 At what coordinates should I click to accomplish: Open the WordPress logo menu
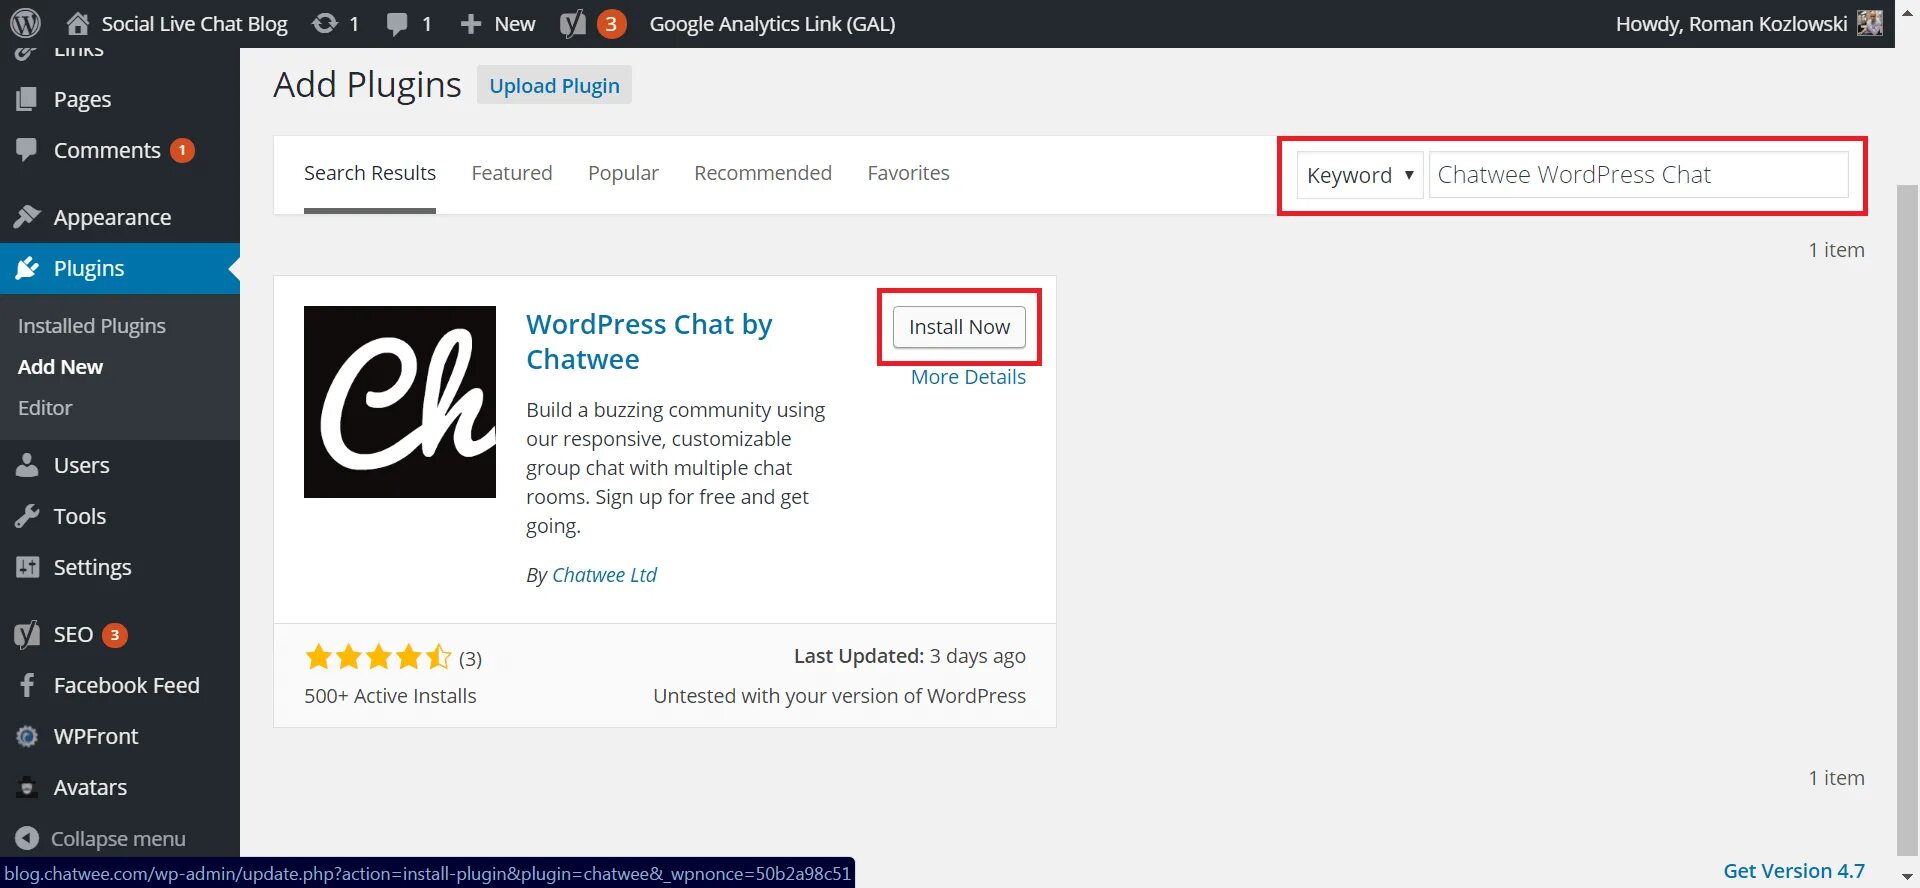(26, 23)
